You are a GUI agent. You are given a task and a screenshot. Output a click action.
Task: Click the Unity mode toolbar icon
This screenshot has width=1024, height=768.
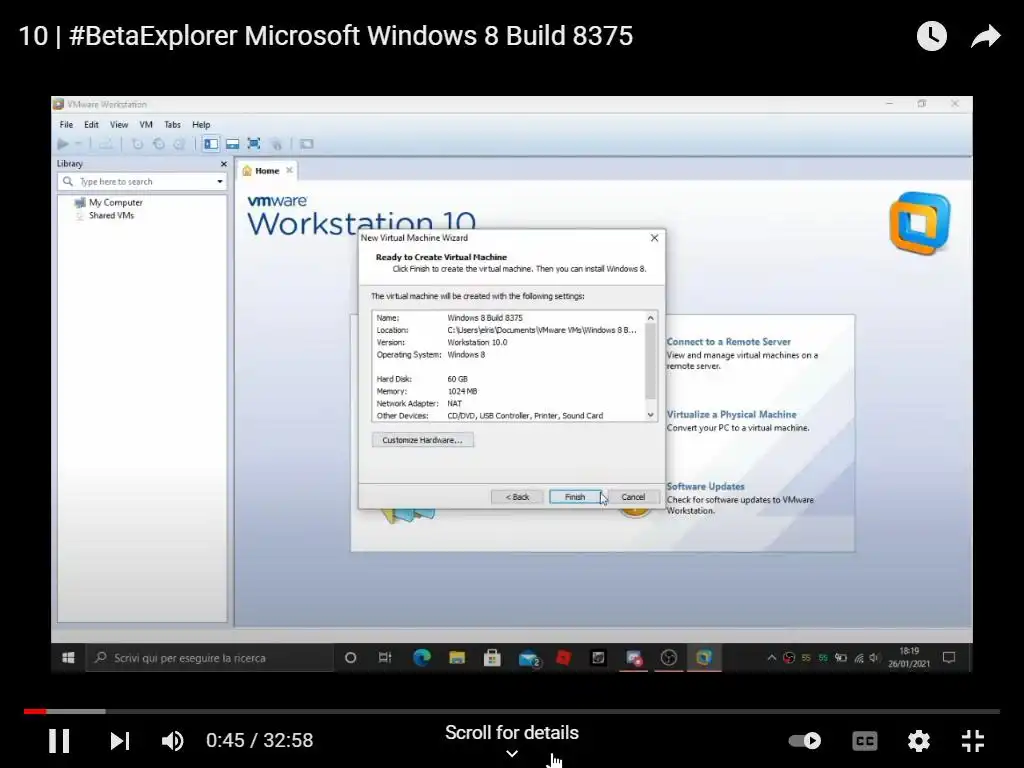[276, 144]
